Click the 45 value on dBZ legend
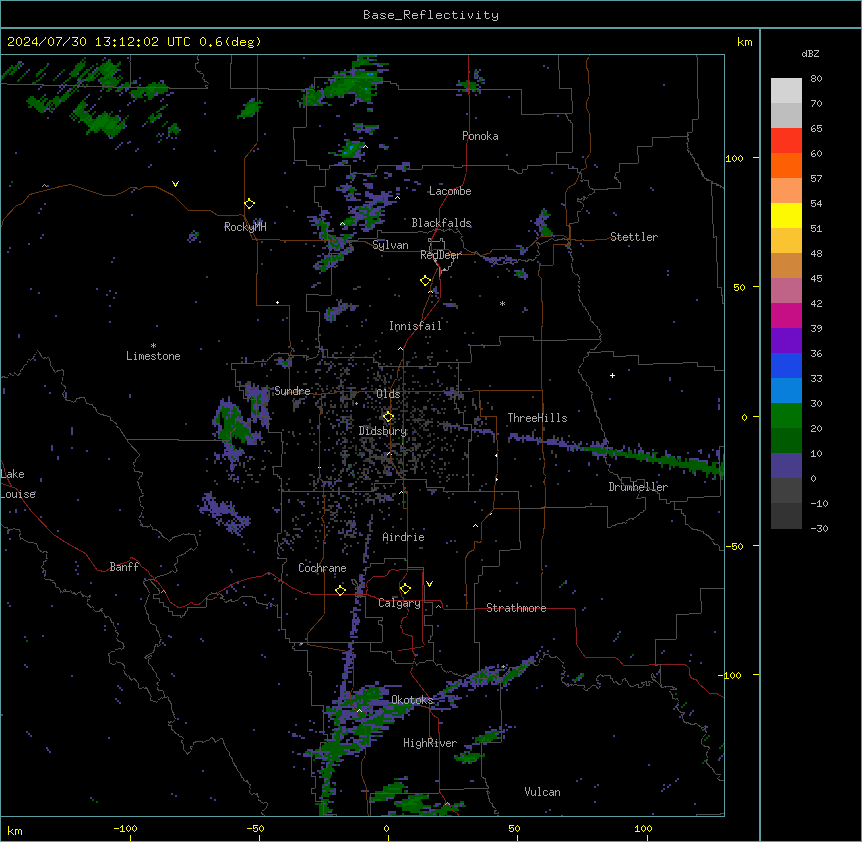Image resolution: width=862 pixels, height=842 pixels. (816, 279)
